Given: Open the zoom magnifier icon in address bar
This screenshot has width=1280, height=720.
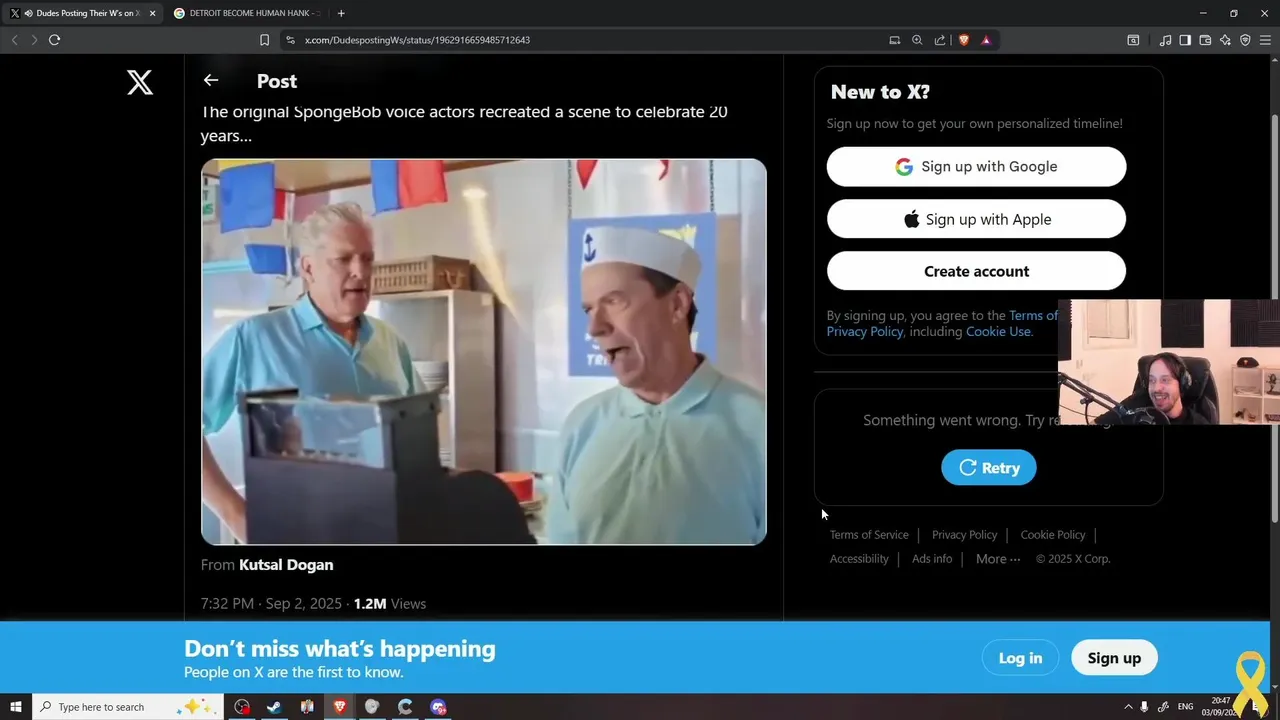Looking at the screenshot, I should 917,40.
